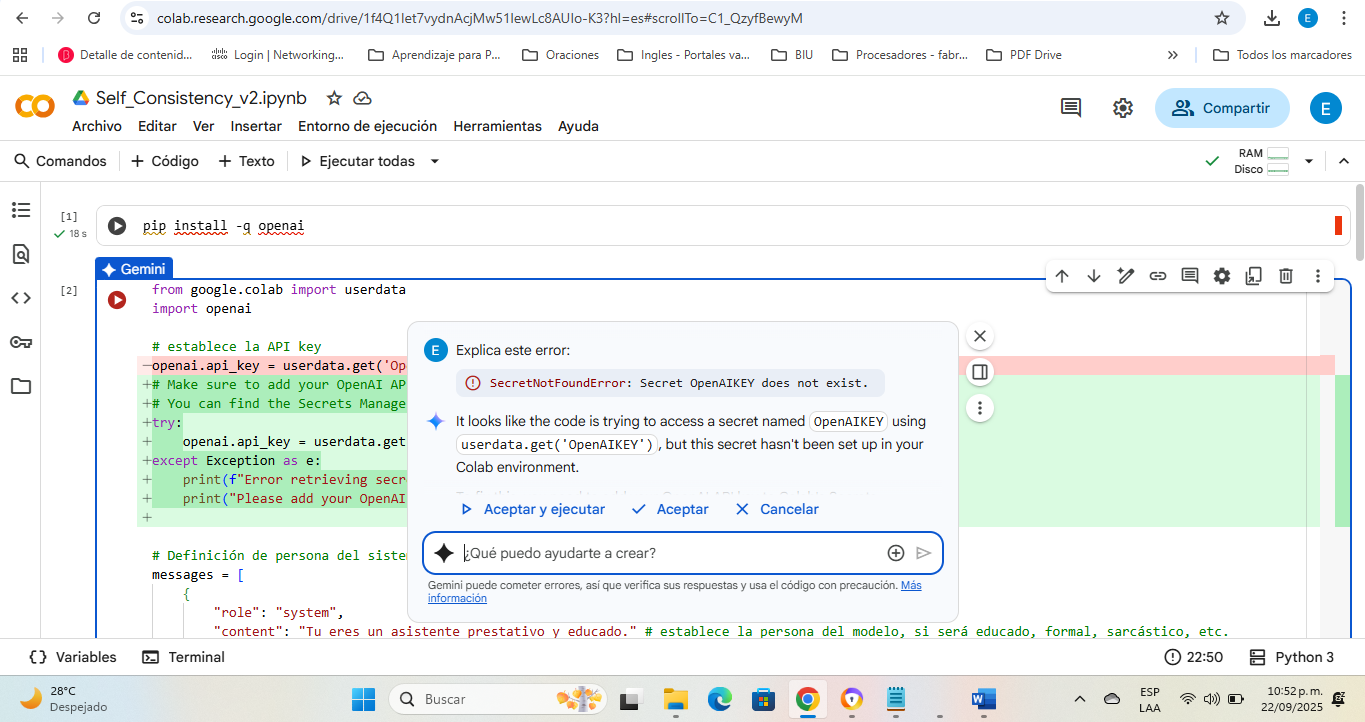This screenshot has width=1365, height=722.
Task: Move cell down with the arrow icon
Action: (1094, 276)
